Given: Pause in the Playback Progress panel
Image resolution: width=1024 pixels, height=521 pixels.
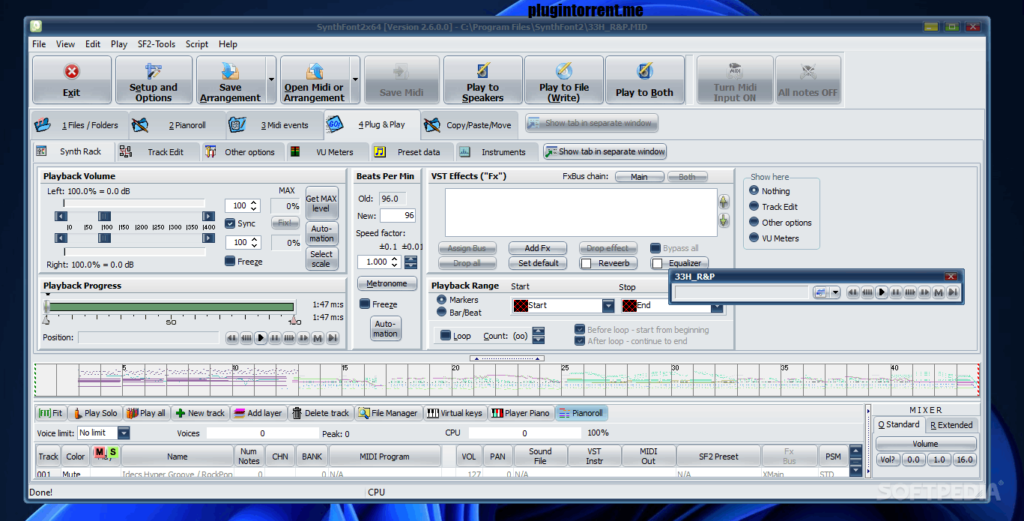Looking at the screenshot, I should coord(275,338).
